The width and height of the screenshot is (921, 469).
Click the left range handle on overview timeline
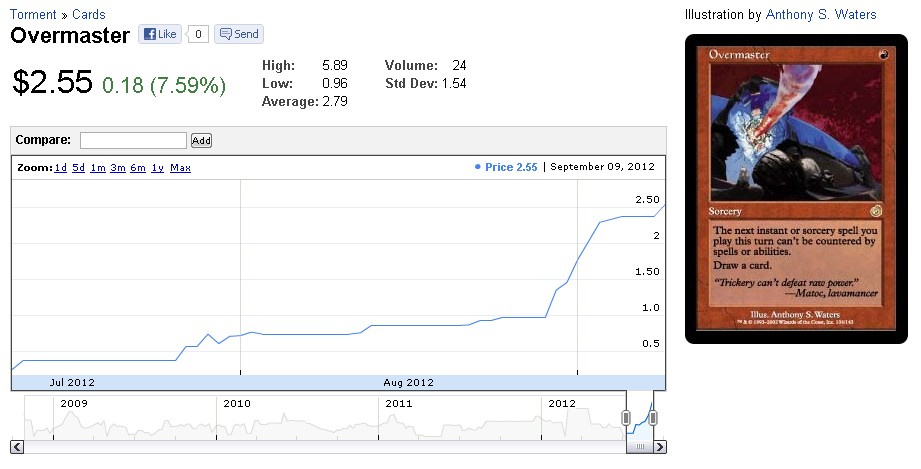(627, 418)
